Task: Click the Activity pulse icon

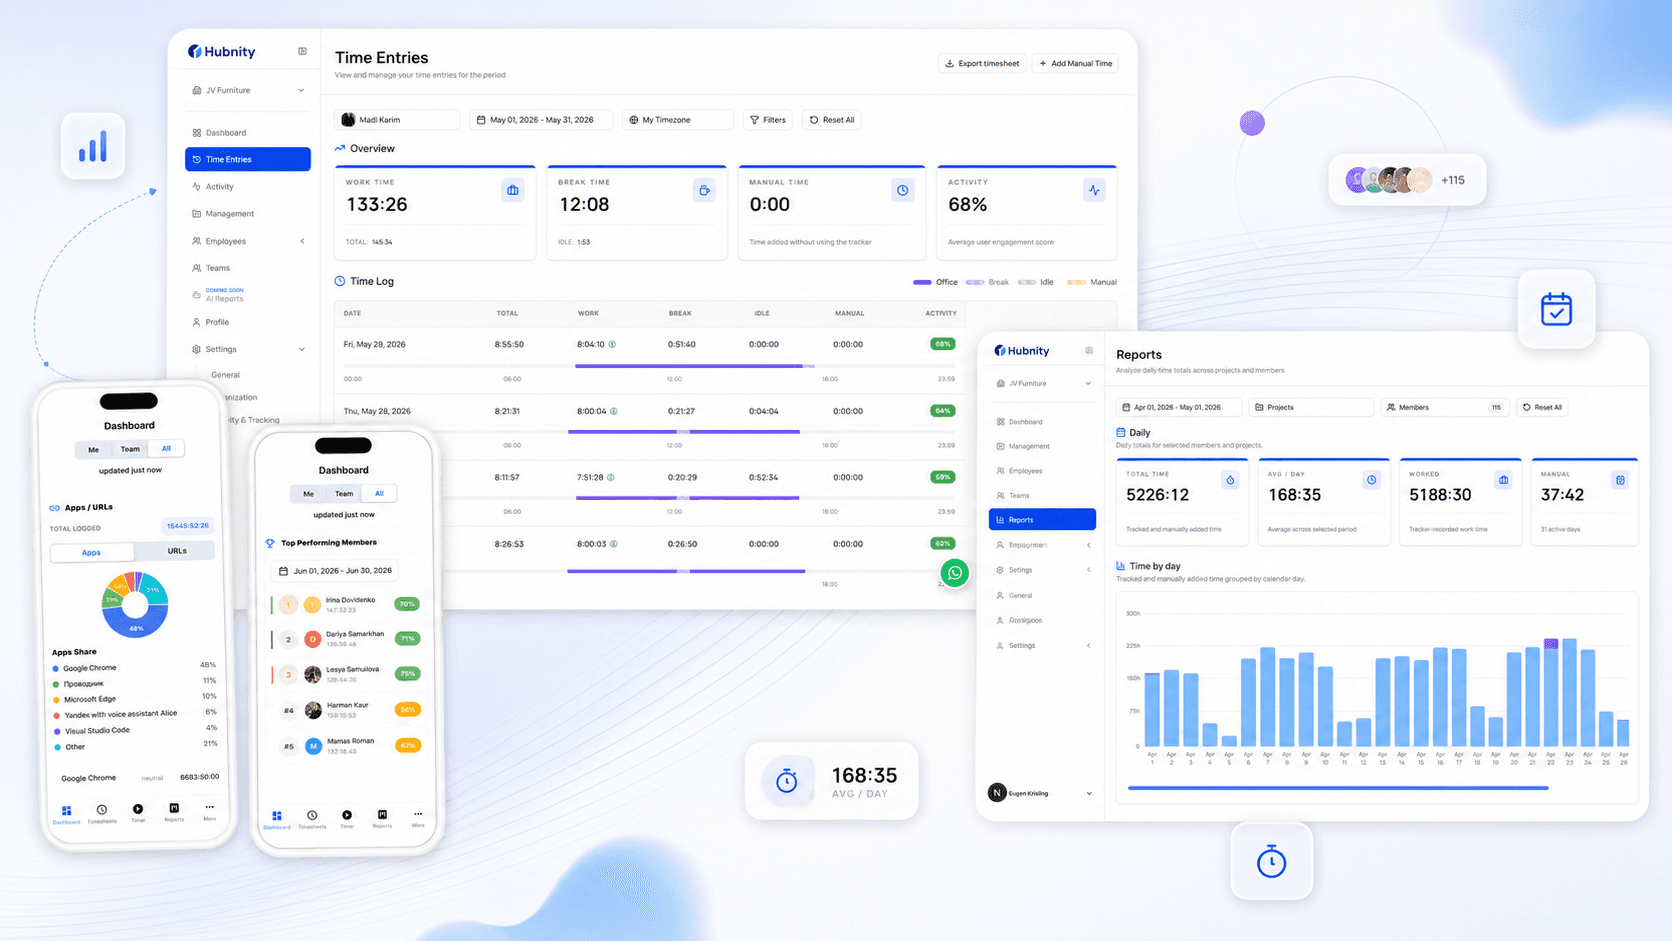Action: click(x=1094, y=190)
